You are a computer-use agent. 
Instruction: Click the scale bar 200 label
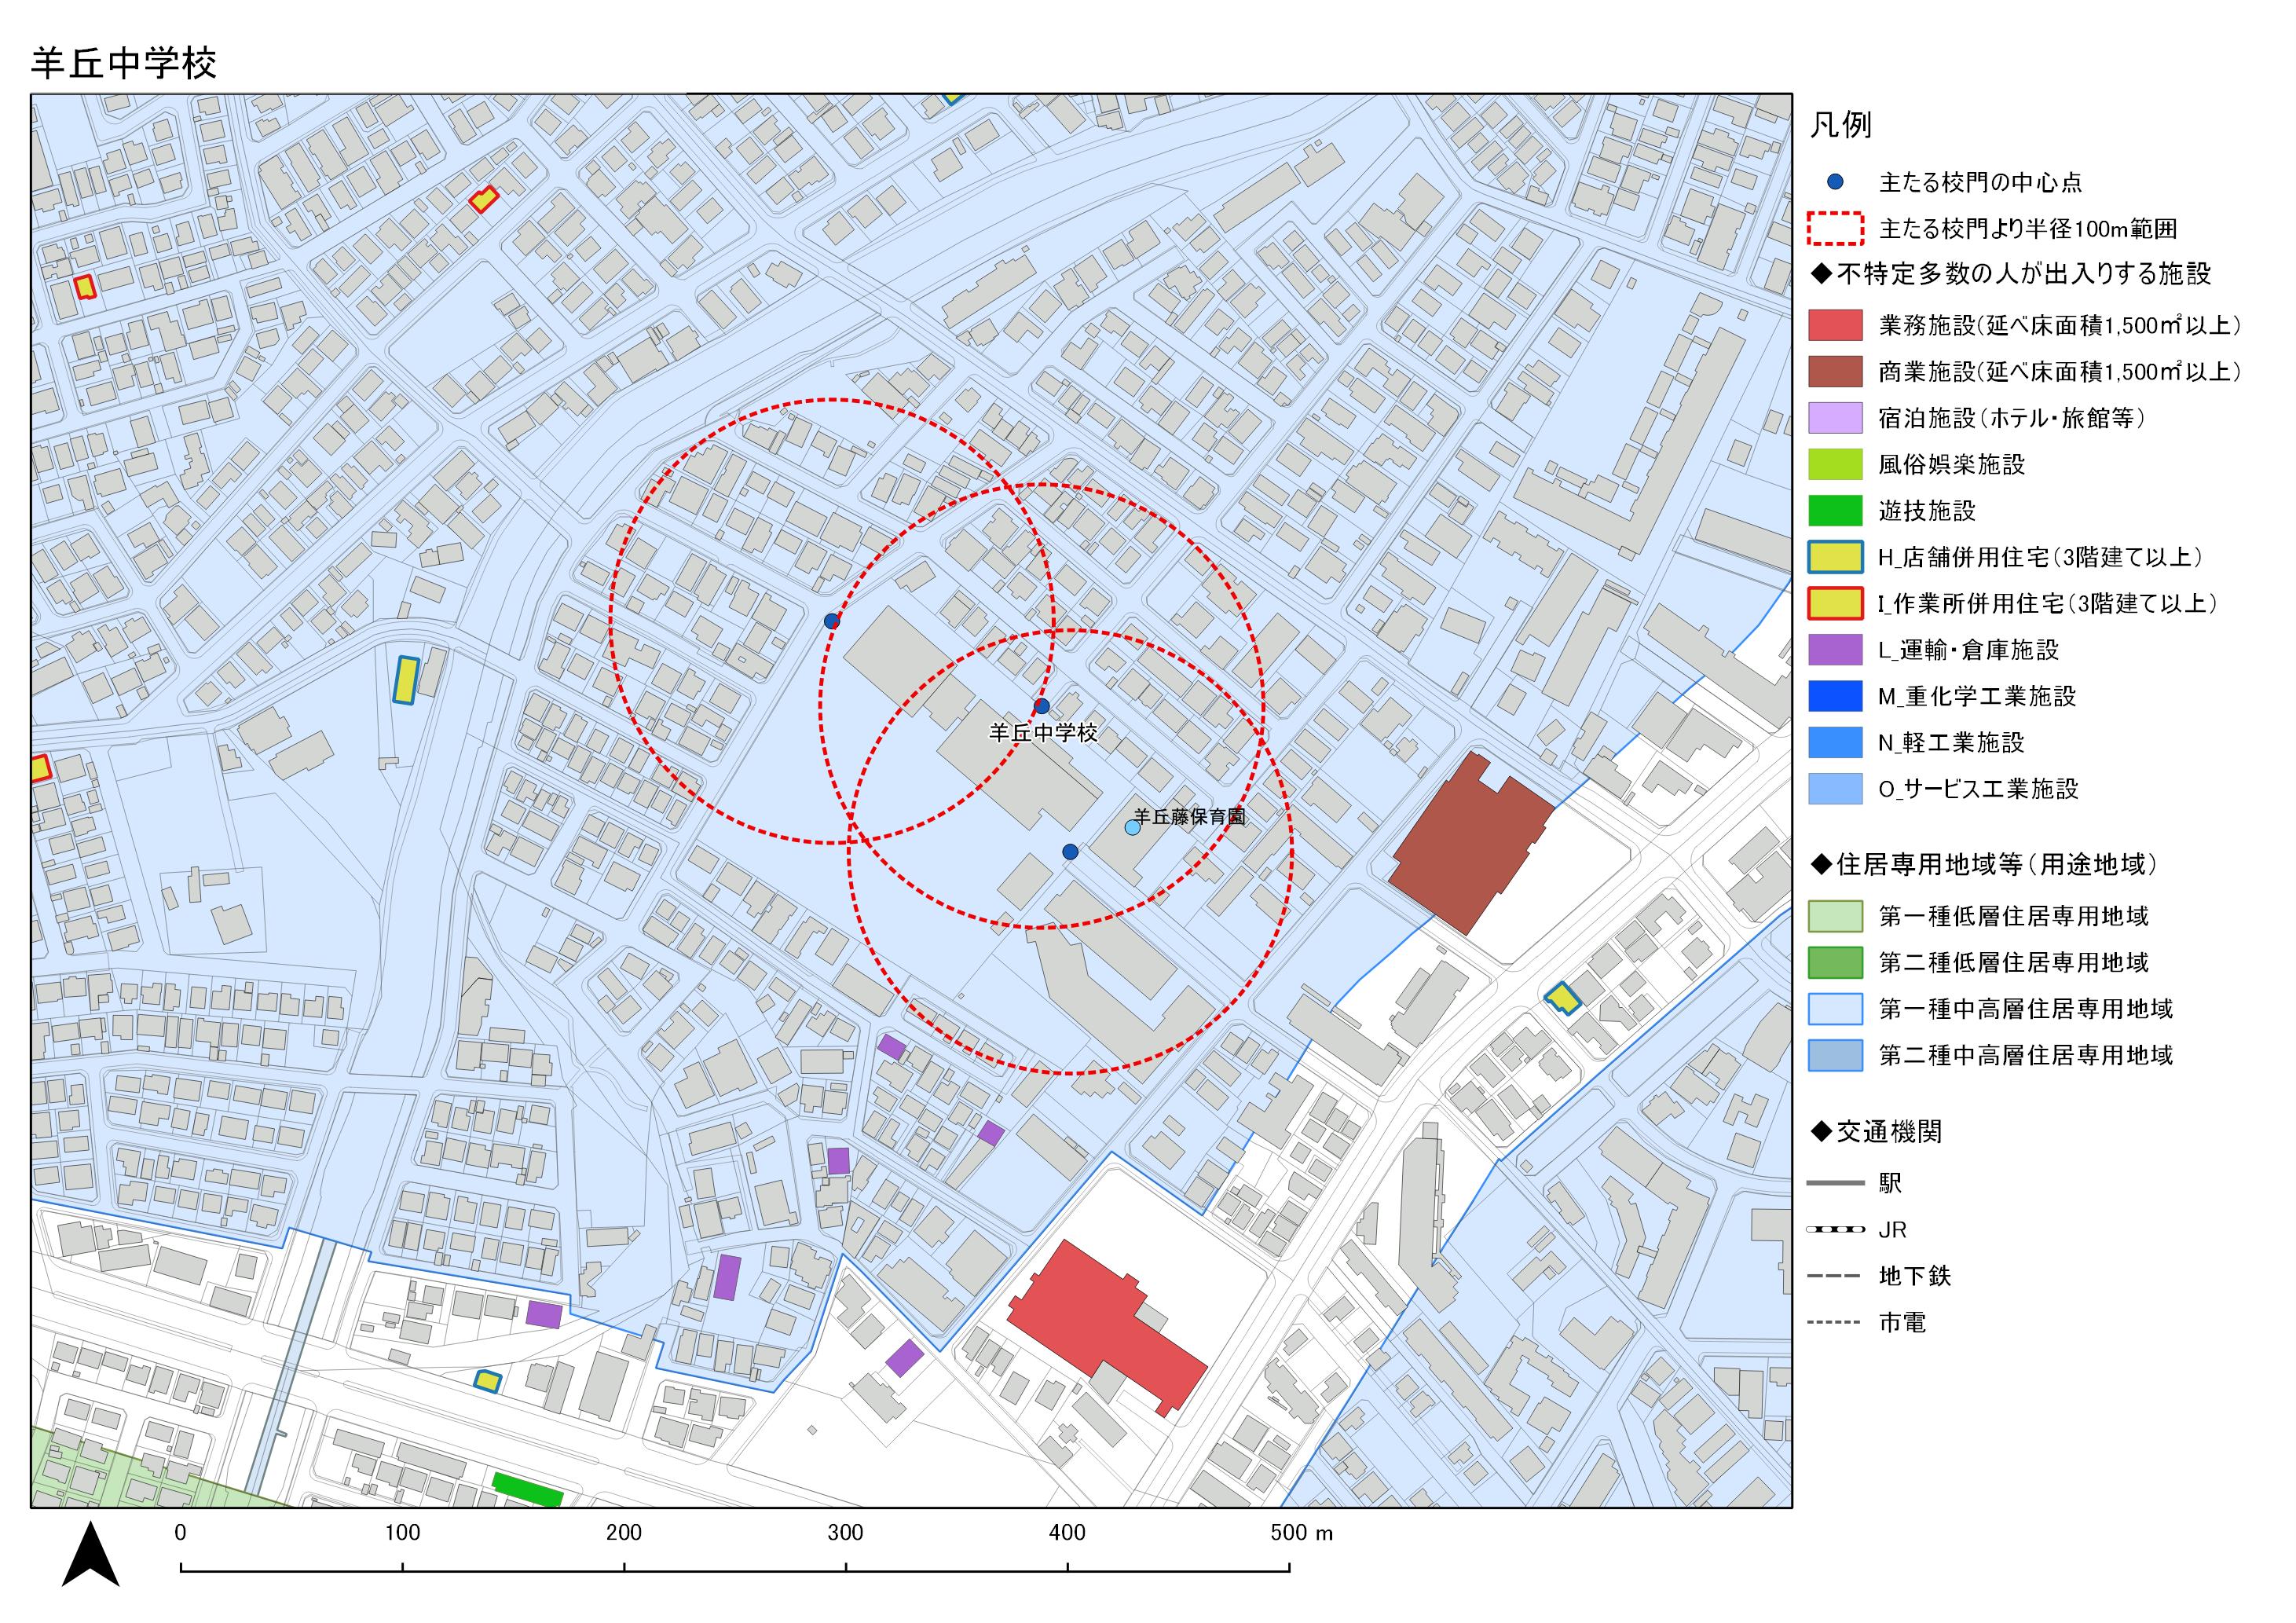pos(624,1533)
